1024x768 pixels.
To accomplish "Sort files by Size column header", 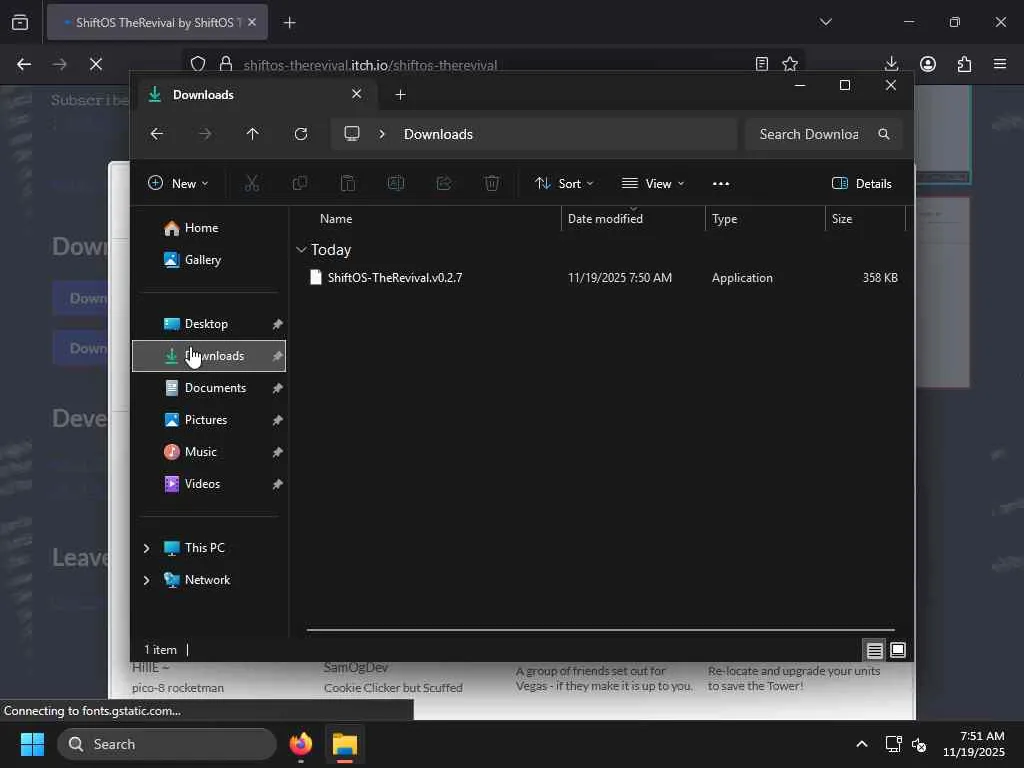I will [842, 219].
